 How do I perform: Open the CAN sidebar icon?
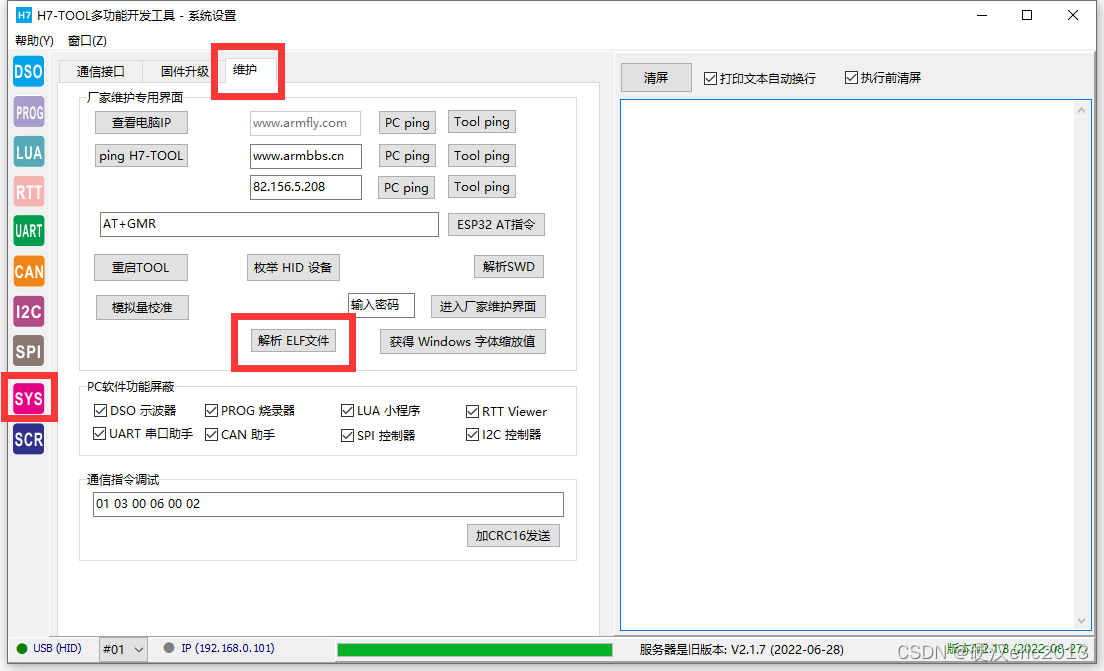29,271
